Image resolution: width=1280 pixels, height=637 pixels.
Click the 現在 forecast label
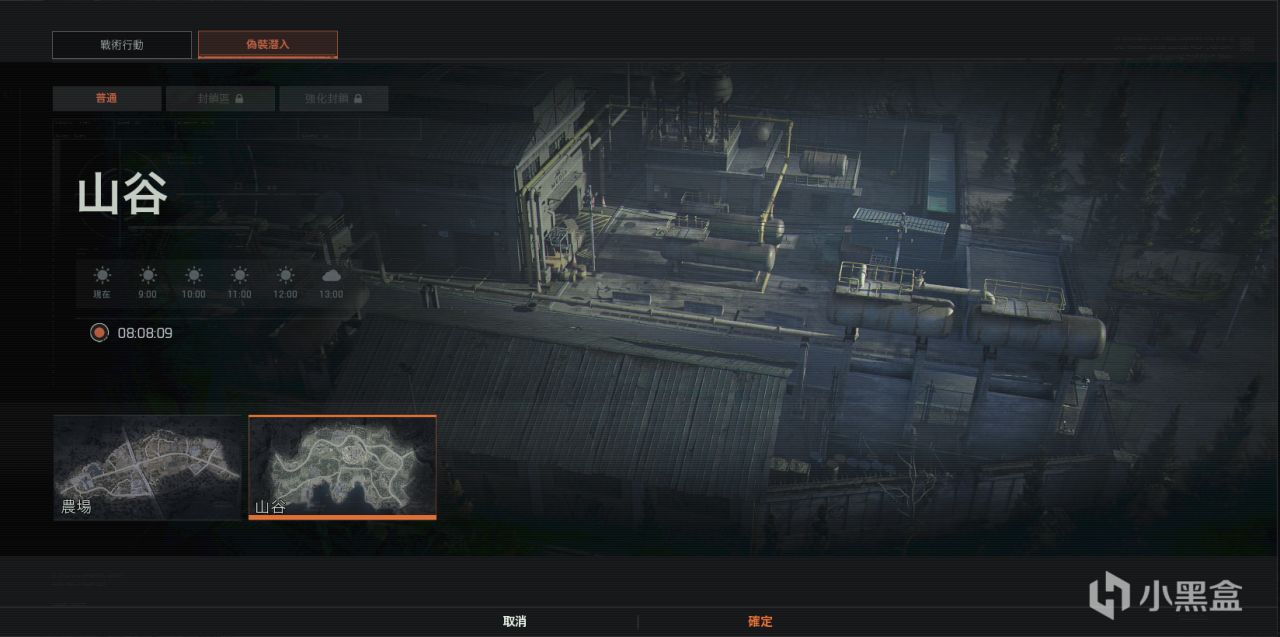coord(102,295)
